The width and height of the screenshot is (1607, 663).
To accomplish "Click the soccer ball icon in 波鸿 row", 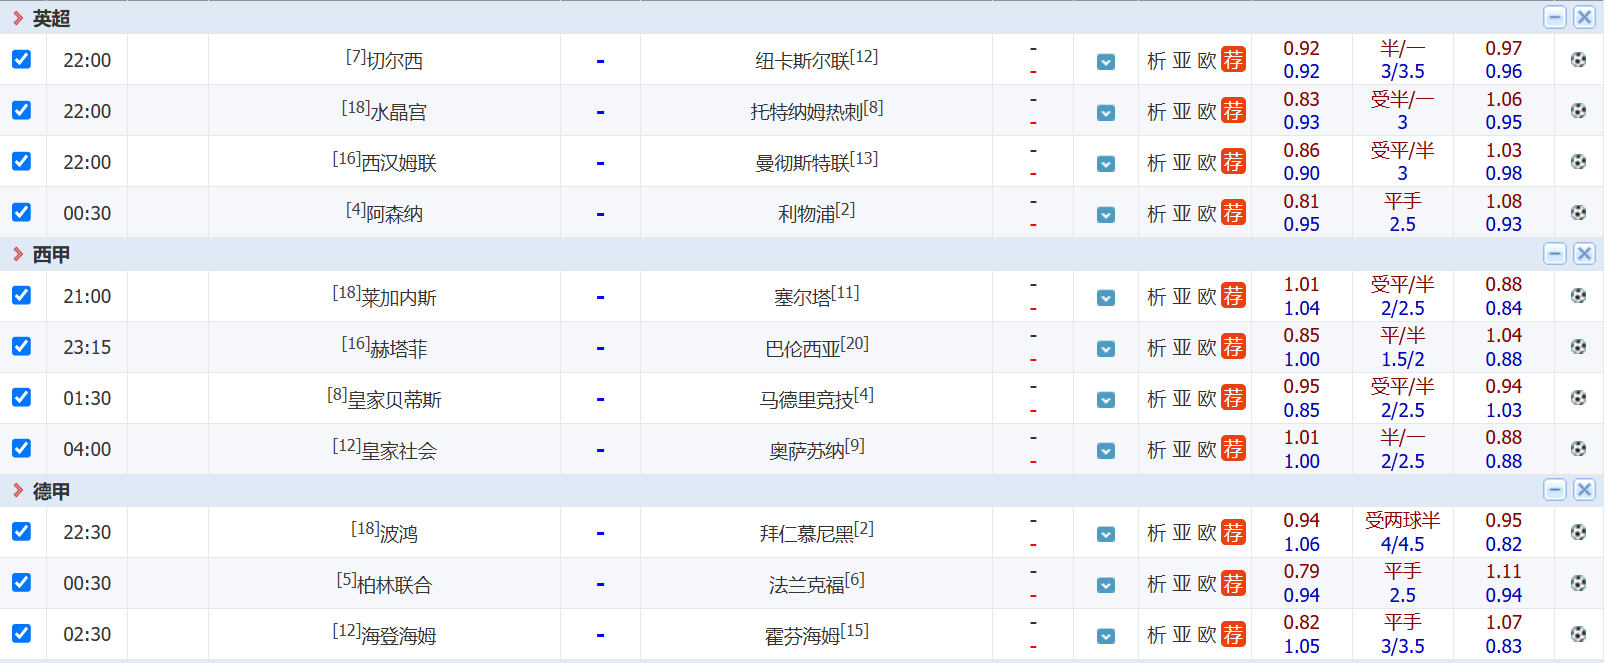I will 1578,532.
